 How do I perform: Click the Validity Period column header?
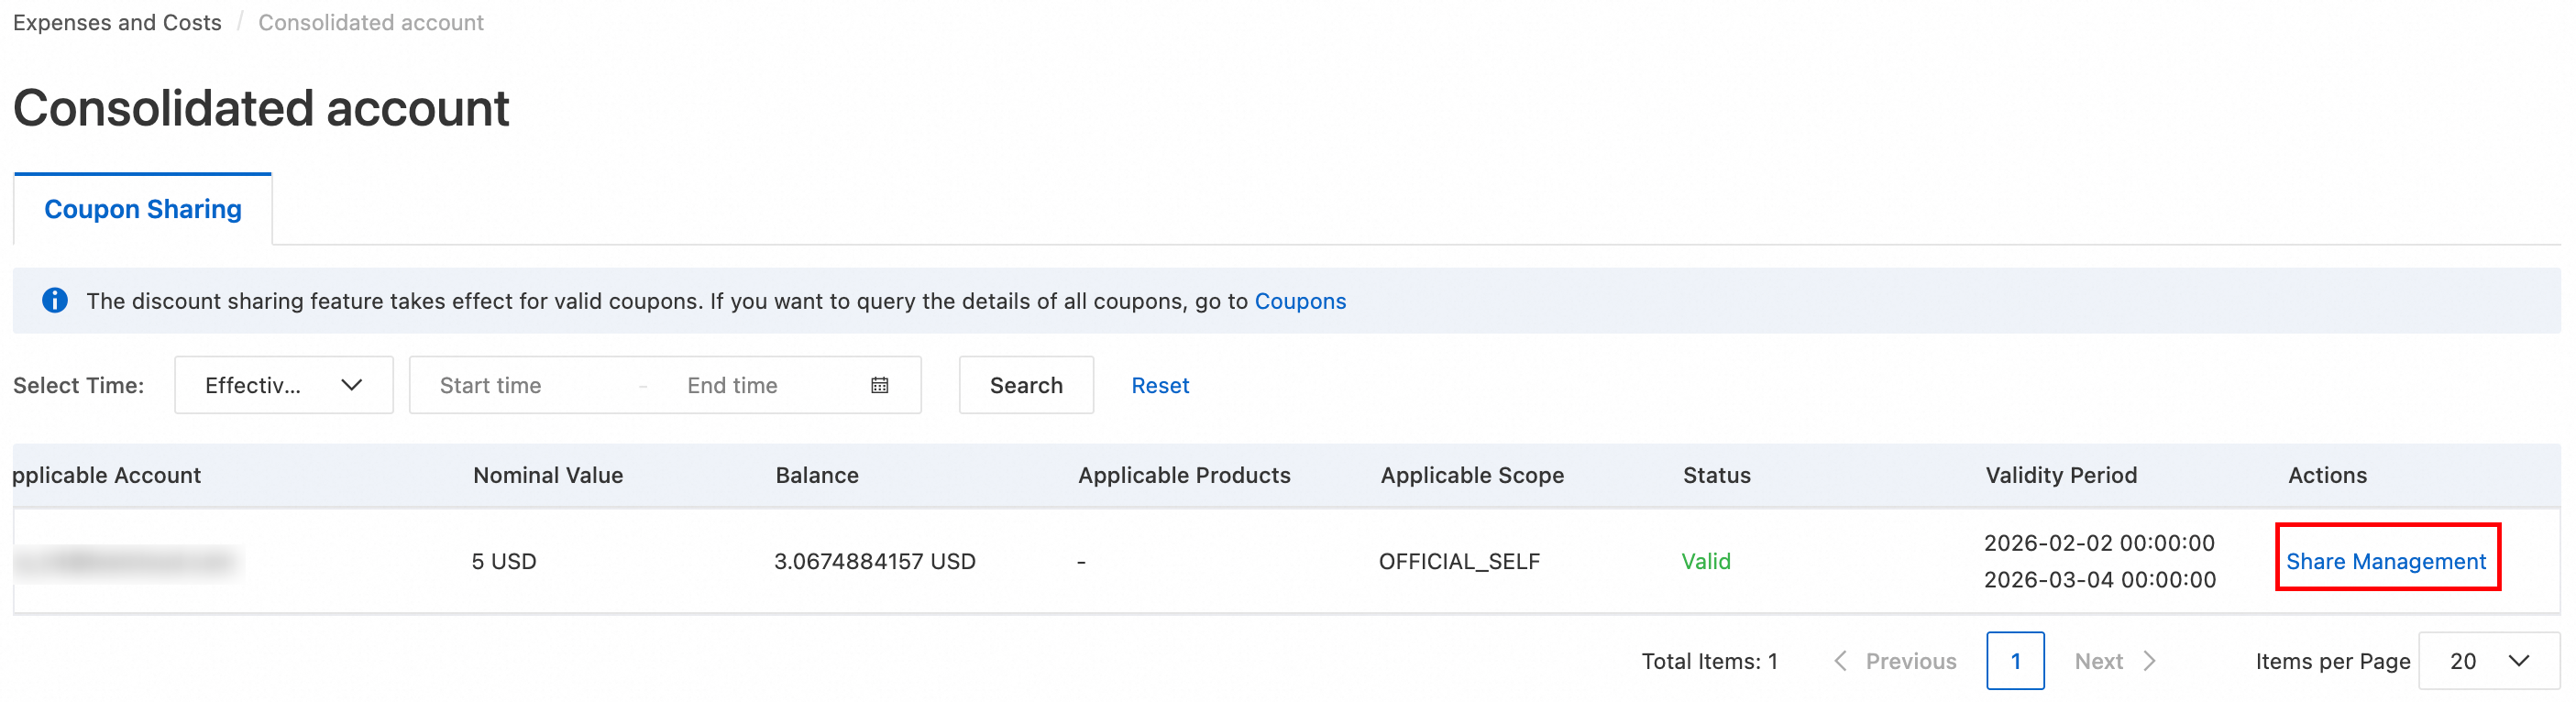[x=2061, y=475]
